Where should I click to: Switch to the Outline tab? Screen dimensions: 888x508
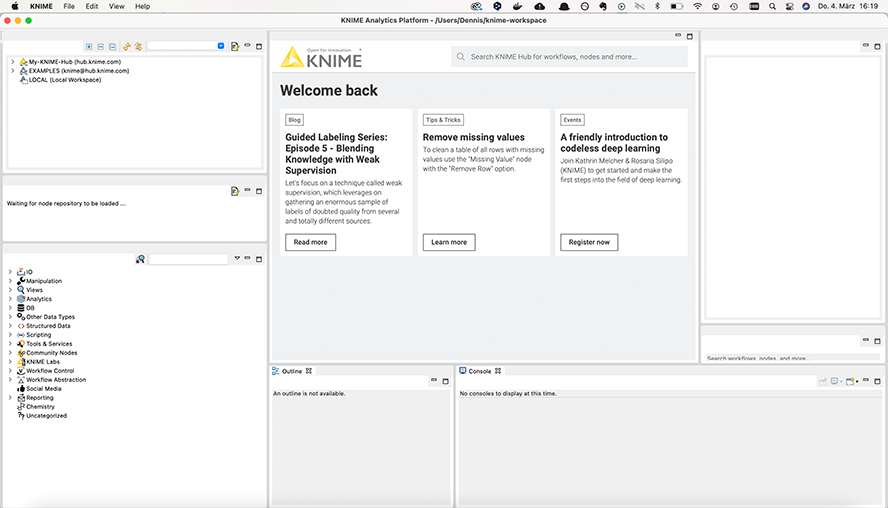(292, 371)
